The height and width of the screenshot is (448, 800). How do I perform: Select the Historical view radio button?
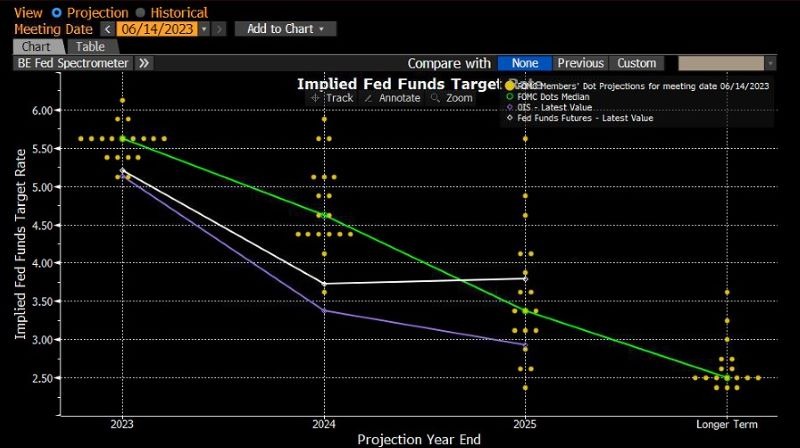(x=140, y=13)
